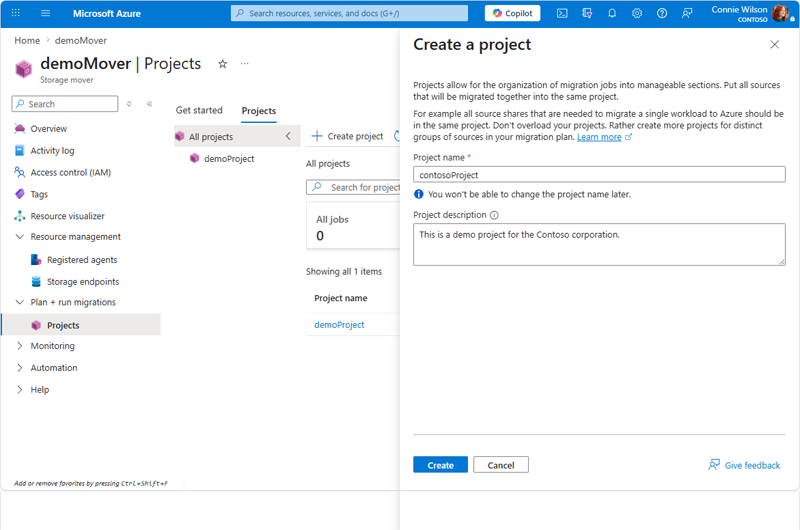The image size is (800, 530).
Task: Open the portal hamburger menu
Action: coord(45,13)
